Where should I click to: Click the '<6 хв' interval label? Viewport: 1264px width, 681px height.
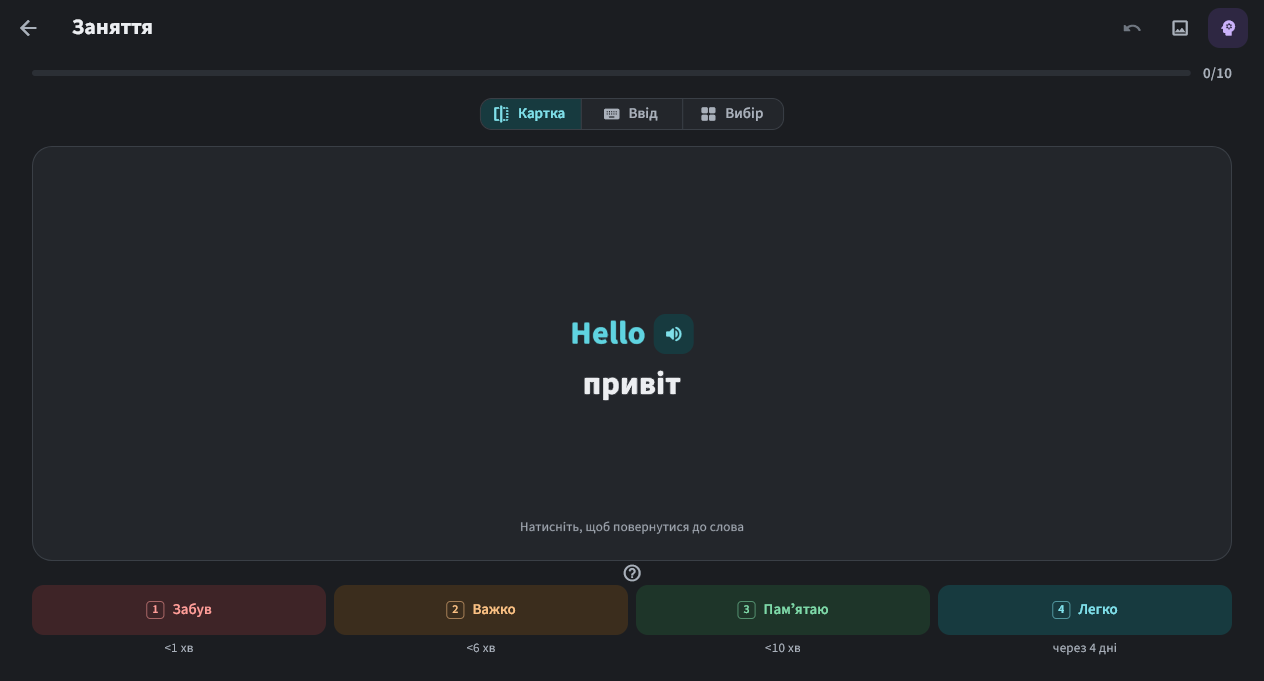pyautogui.click(x=481, y=648)
